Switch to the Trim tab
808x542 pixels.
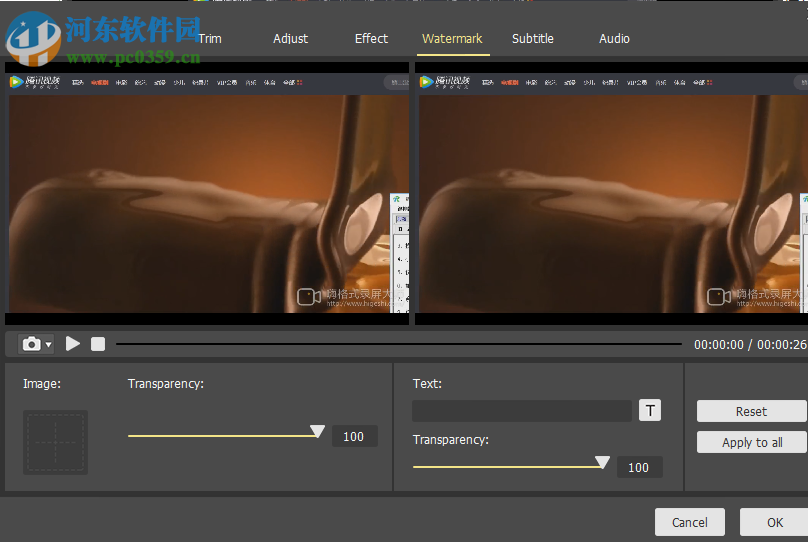point(210,39)
